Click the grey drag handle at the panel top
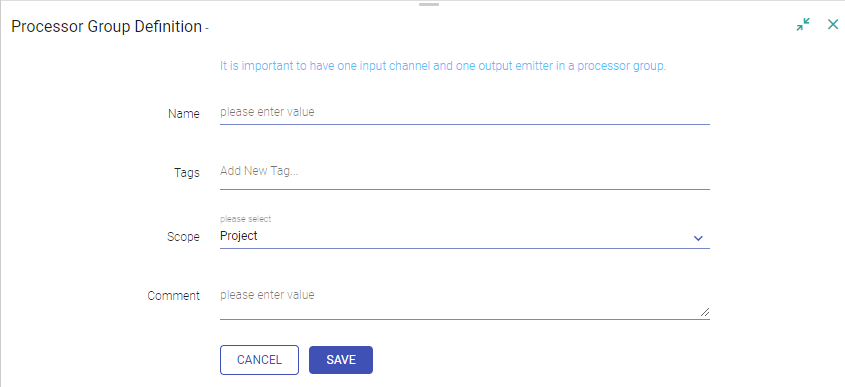 (x=429, y=4)
